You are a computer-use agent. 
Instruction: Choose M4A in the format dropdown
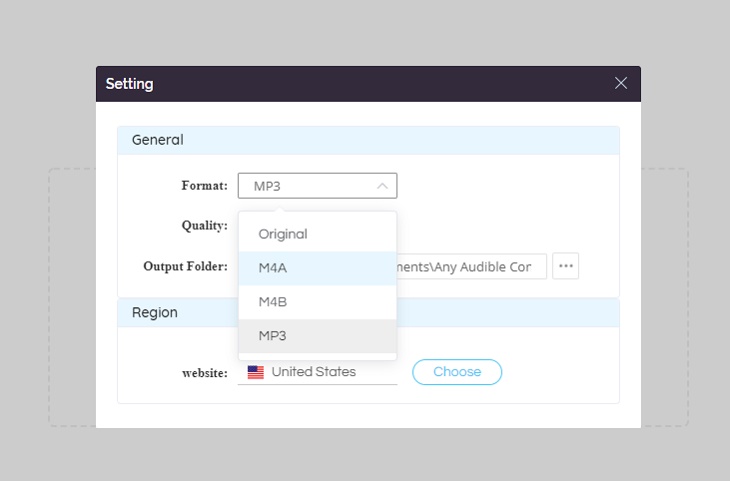[x=318, y=268]
